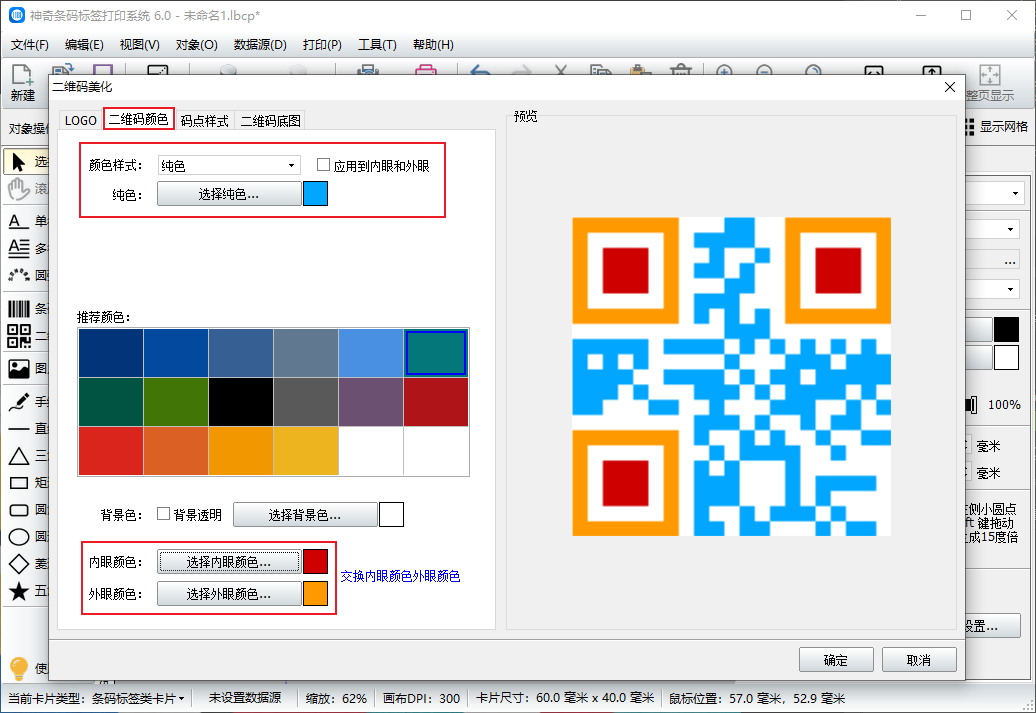Open the 对象(O) menu
This screenshot has width=1036, height=713.
tap(196, 45)
